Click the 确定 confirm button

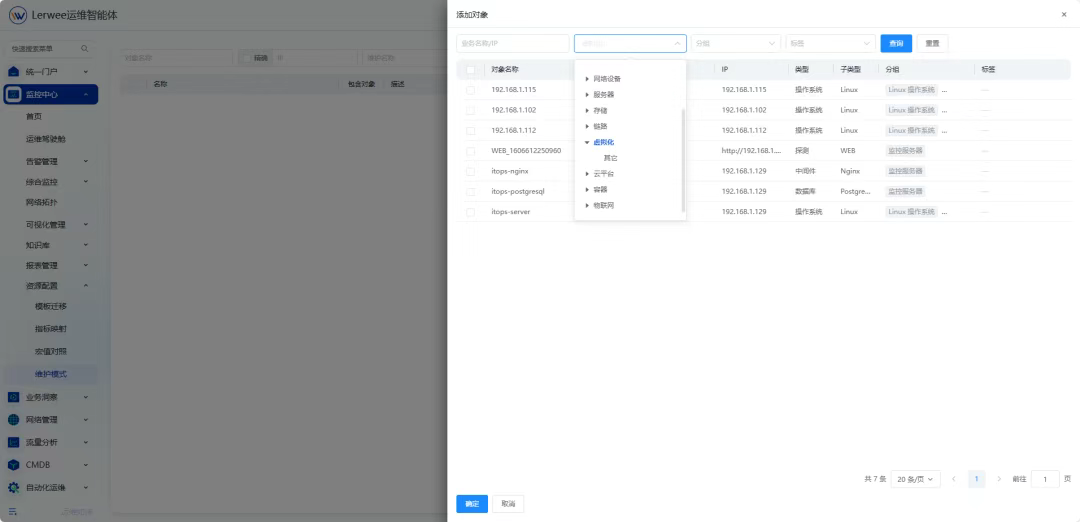pos(471,504)
